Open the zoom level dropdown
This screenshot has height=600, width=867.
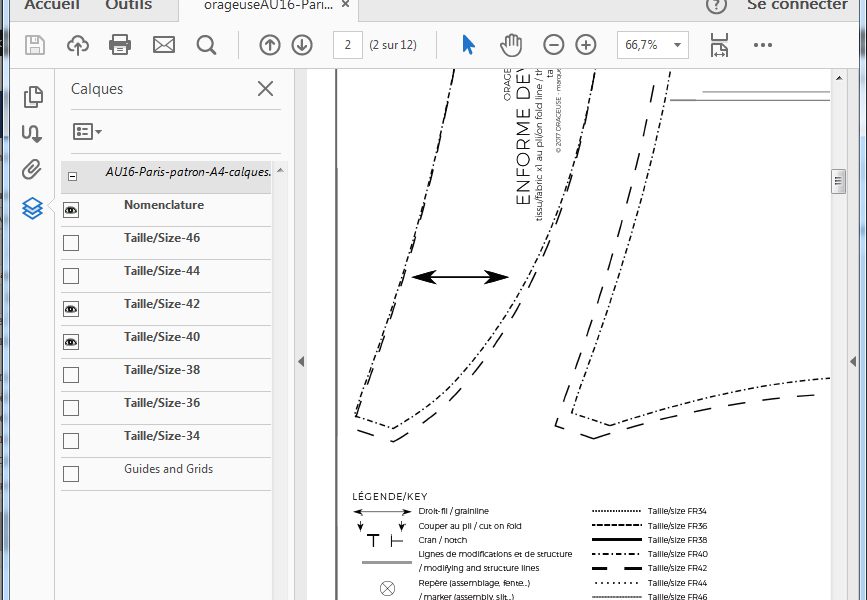[x=677, y=45]
